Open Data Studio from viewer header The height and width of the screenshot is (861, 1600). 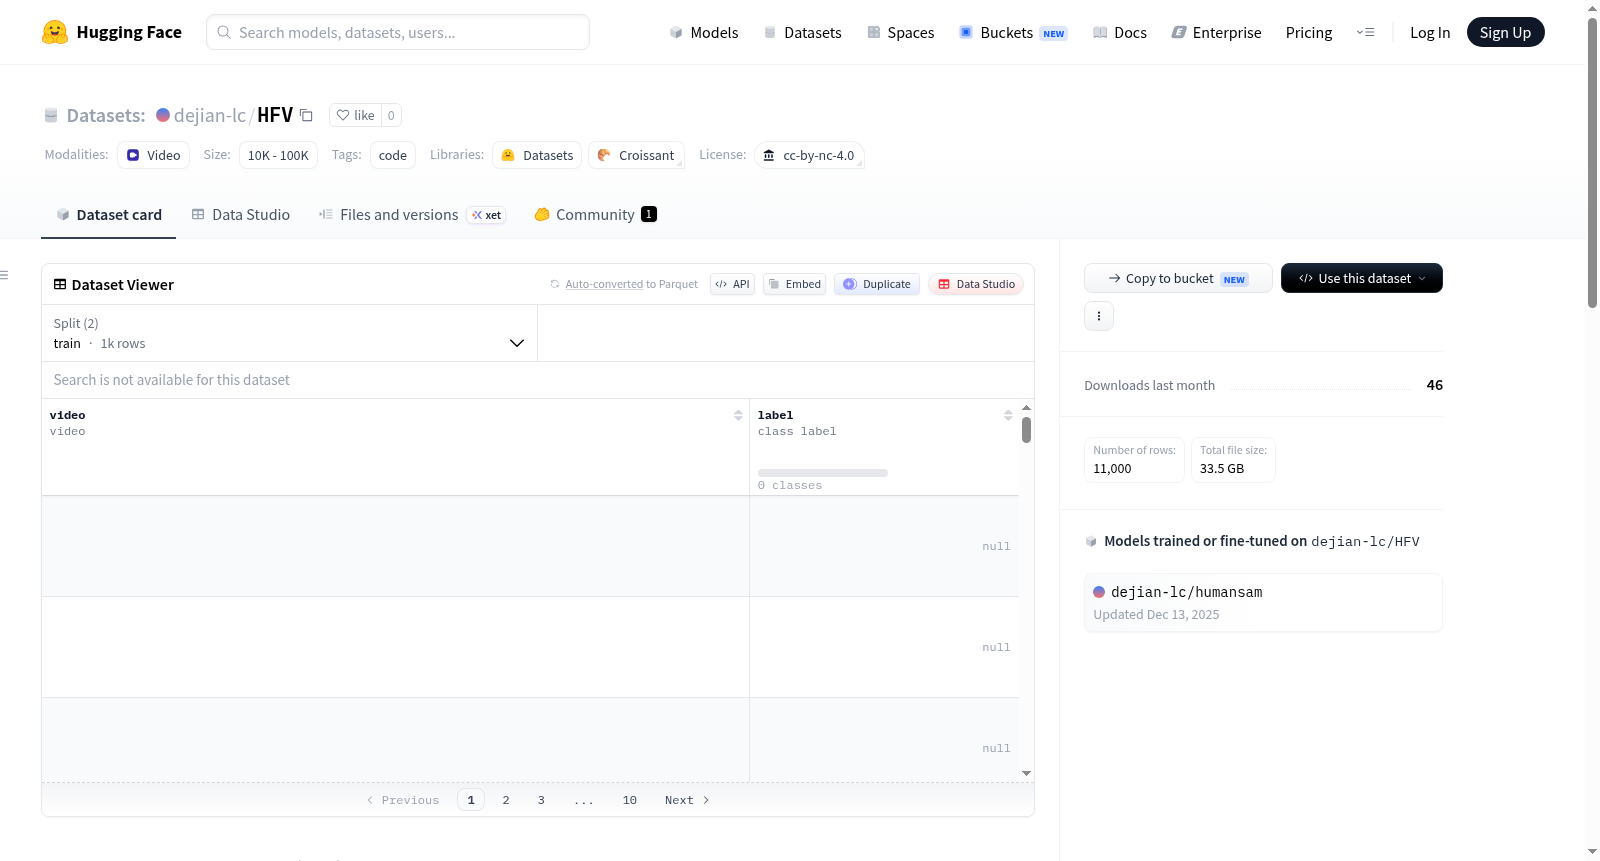point(976,284)
